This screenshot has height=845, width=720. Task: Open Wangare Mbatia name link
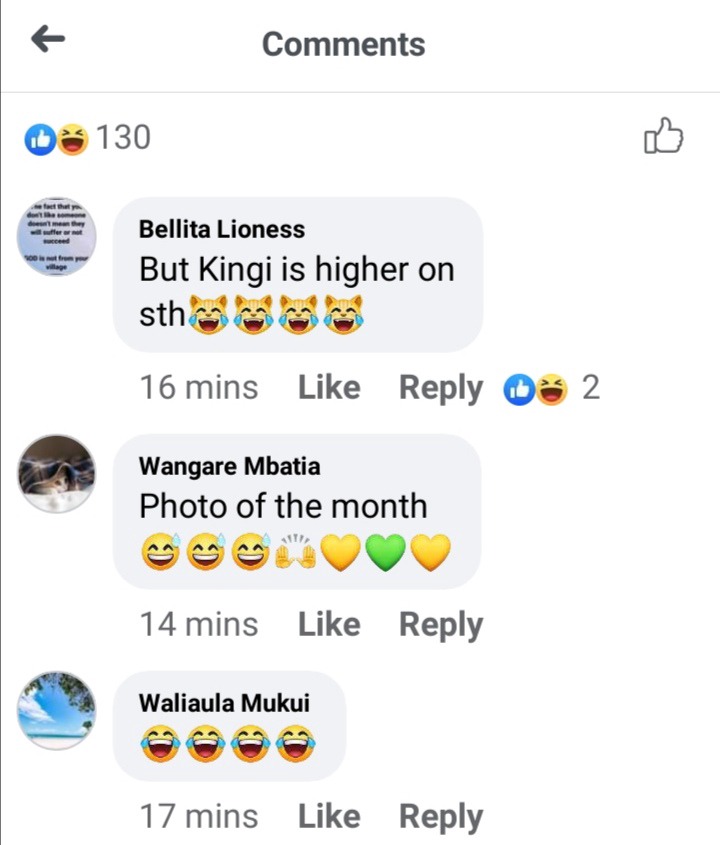(230, 467)
